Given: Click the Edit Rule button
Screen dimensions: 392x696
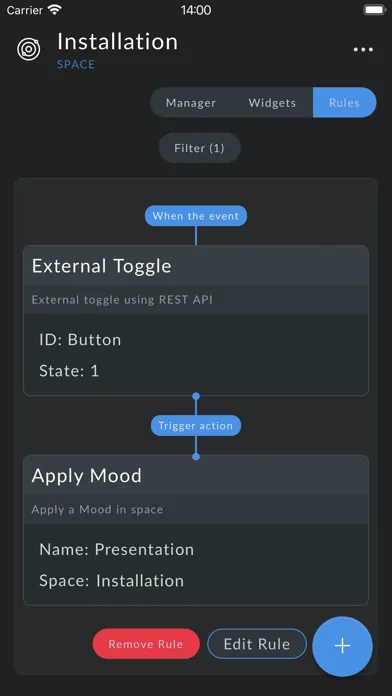Looking at the screenshot, I should 257,644.
